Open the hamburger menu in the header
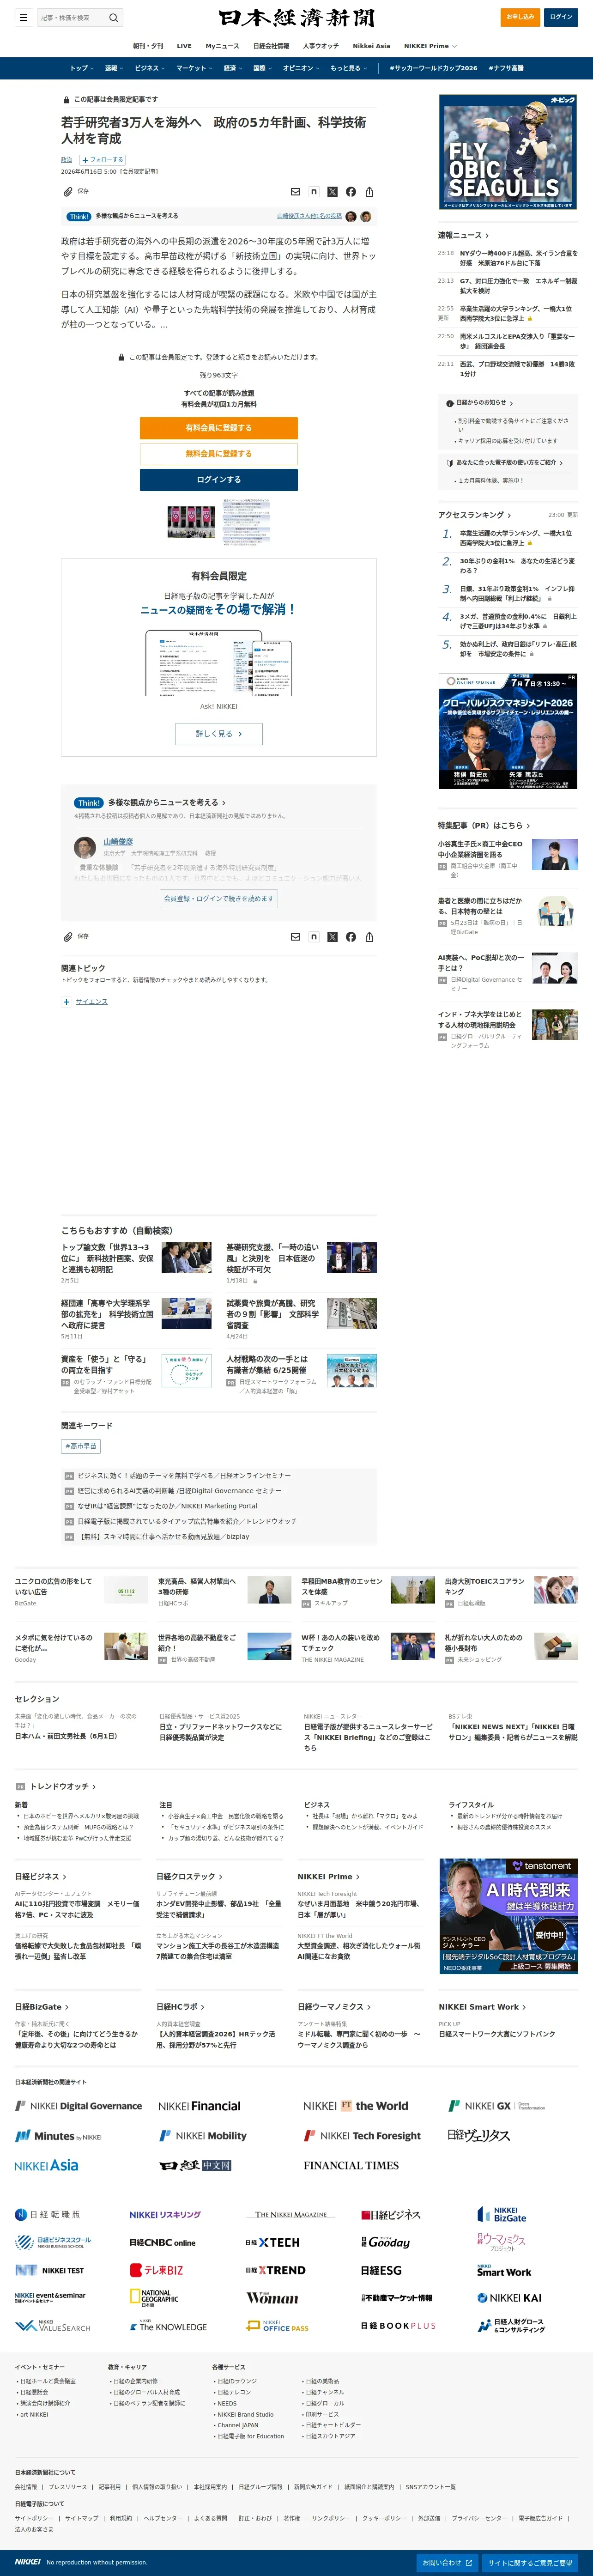The image size is (593, 2576). (x=23, y=17)
